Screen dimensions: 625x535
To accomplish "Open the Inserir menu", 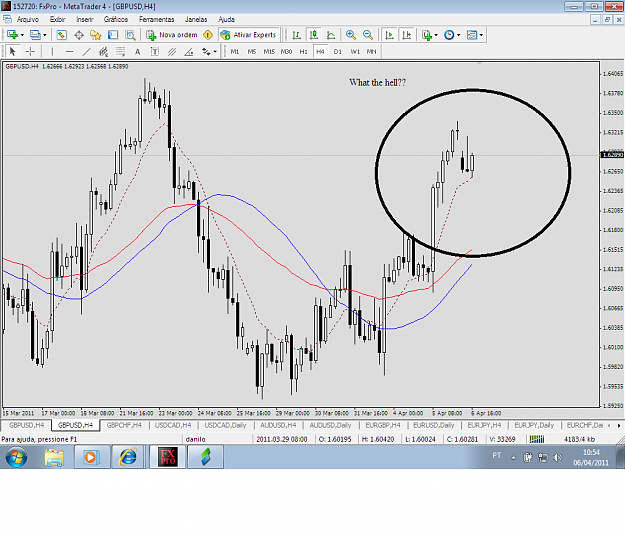I will tap(85, 19).
